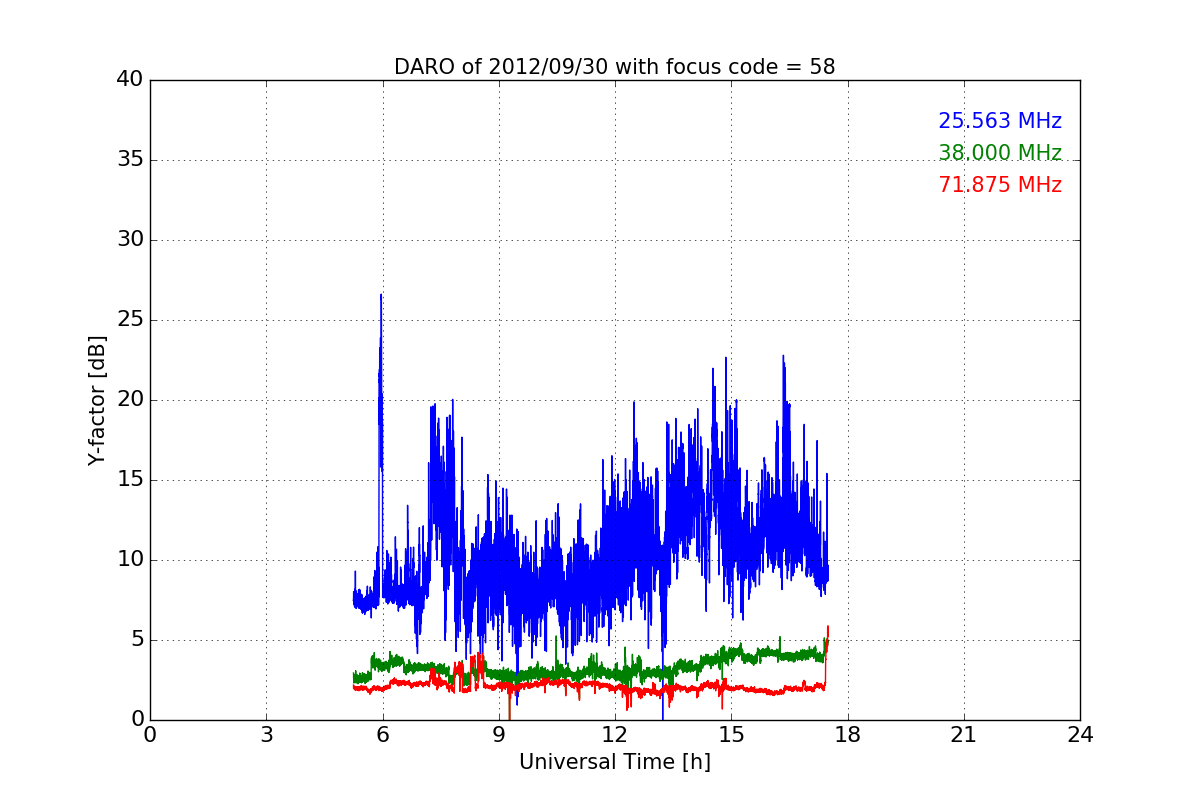Select the red 71.875 MHz legend label
Image resolution: width=1200 pixels, height=800 pixels.
pyautogui.click(x=1000, y=185)
